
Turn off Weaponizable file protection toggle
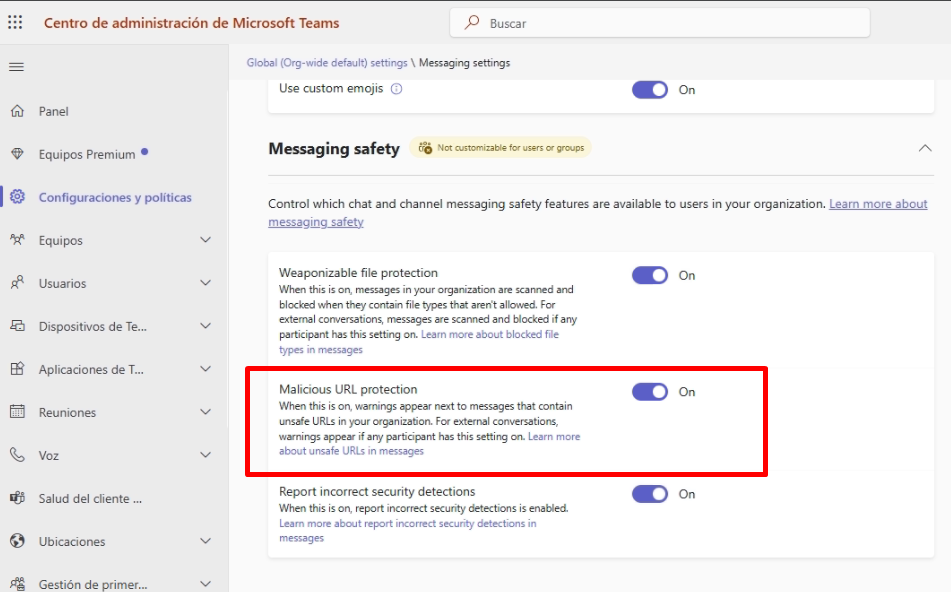click(650, 275)
